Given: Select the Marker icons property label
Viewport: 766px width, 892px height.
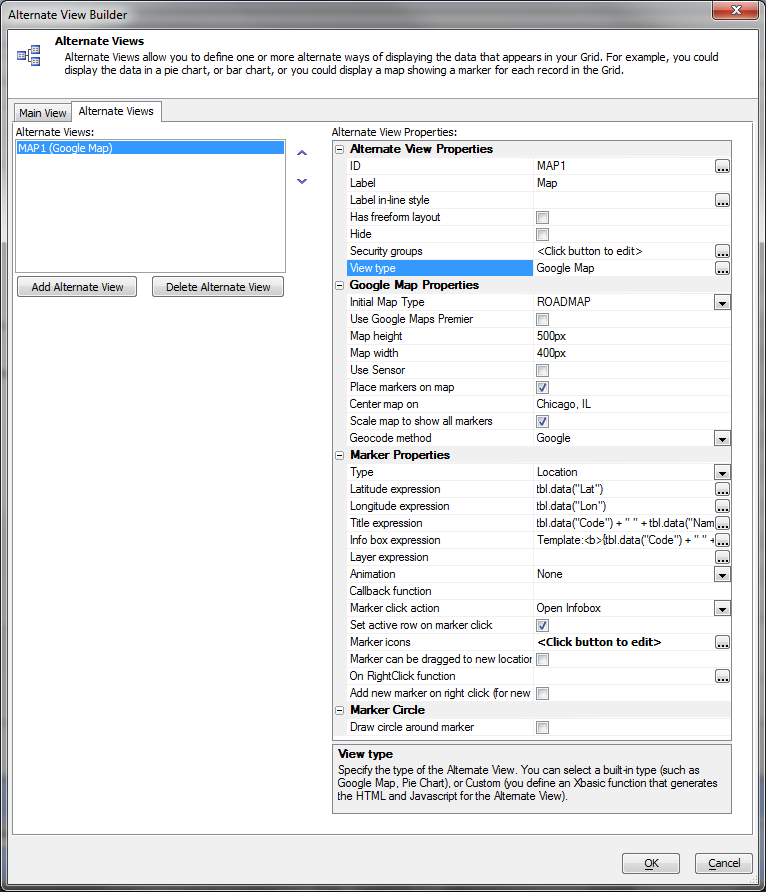Looking at the screenshot, I should 380,642.
